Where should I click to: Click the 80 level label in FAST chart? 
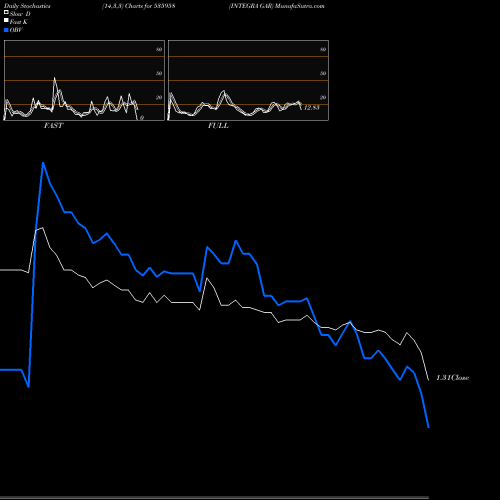click(x=159, y=49)
